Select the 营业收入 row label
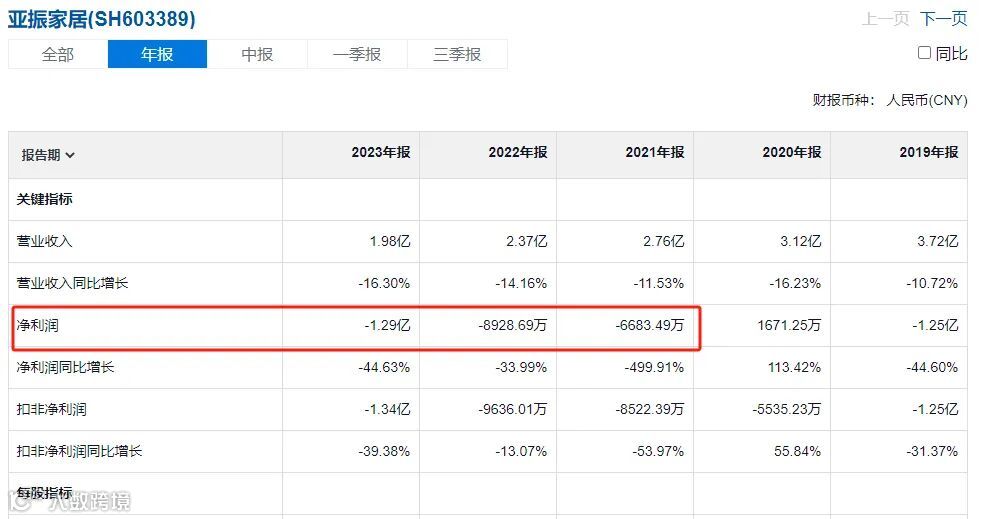 pyautogui.click(x=44, y=241)
